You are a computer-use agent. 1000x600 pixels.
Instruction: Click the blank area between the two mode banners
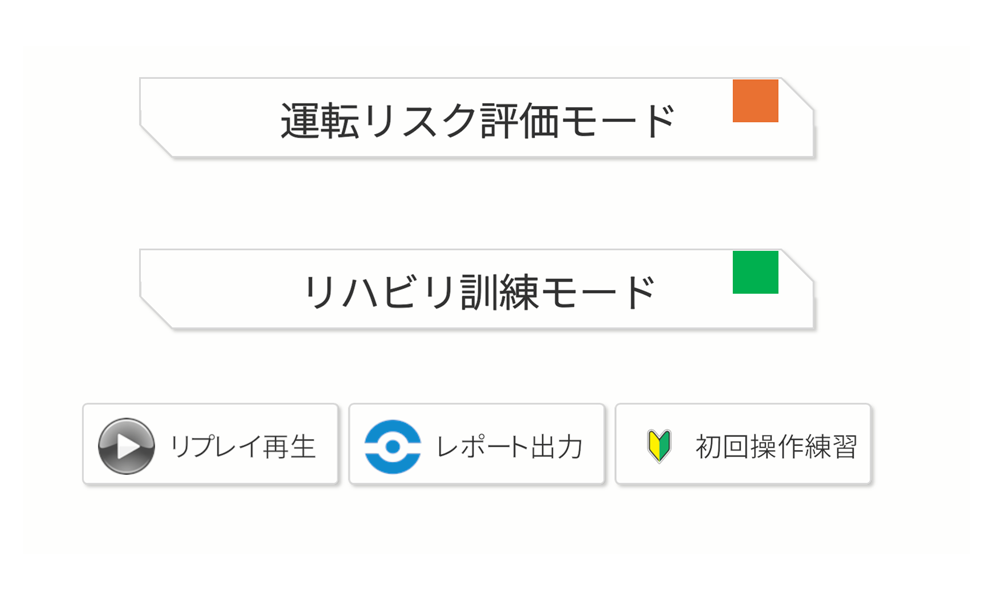pos(478,204)
